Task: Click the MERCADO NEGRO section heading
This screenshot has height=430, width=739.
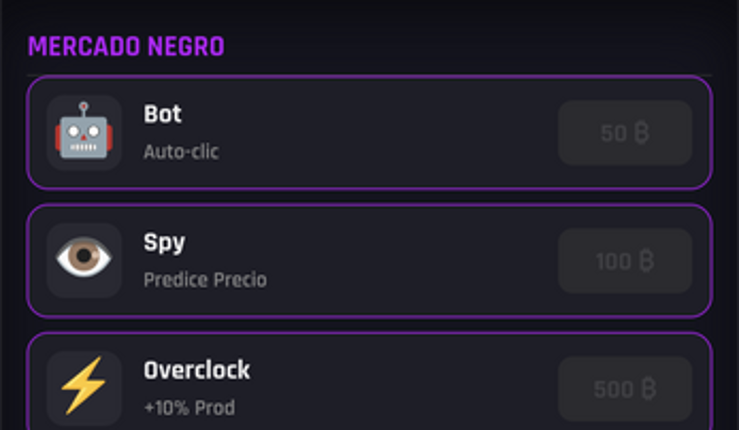Action: pos(126,47)
